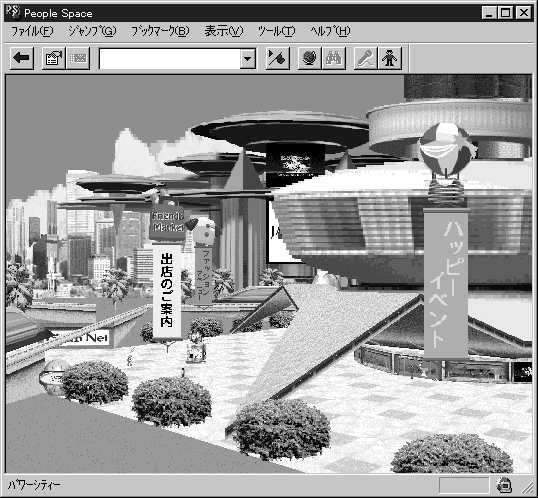The height and width of the screenshot is (498, 538).
Task: Open the ヘルプ(H) menu
Action: pos(330,32)
